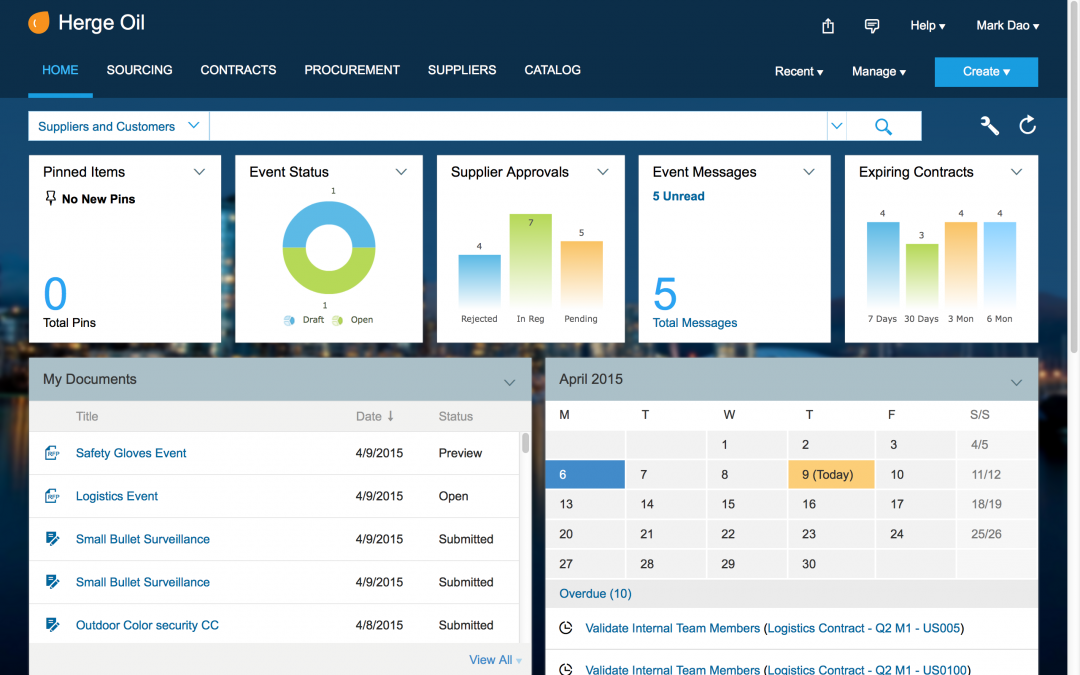Click the Date column sort arrow

click(391, 416)
